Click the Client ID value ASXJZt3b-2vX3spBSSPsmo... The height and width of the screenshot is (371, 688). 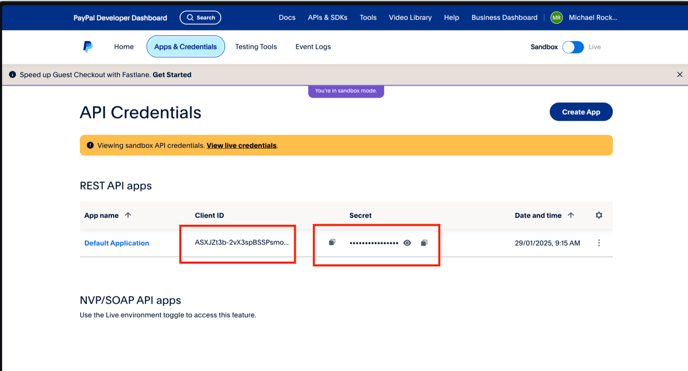(242, 242)
